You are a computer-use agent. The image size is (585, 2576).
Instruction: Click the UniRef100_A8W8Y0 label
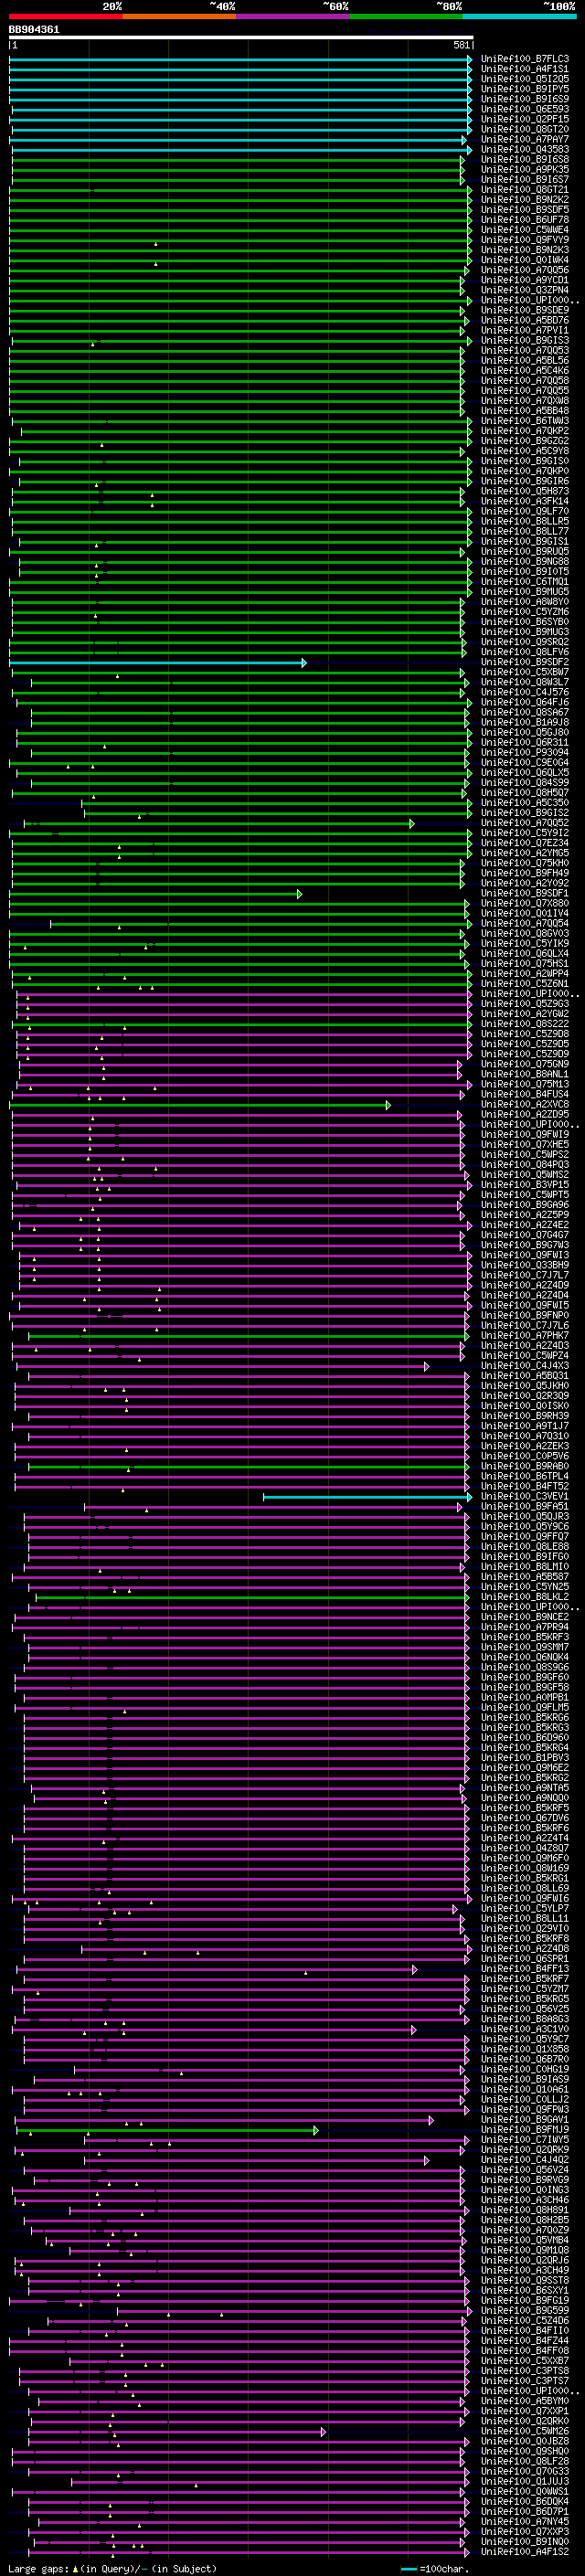[x=525, y=602]
